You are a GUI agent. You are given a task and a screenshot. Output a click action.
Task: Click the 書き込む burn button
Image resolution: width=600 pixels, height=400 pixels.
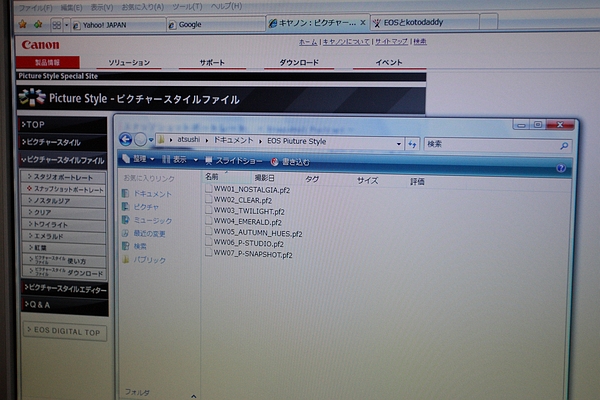[290, 162]
